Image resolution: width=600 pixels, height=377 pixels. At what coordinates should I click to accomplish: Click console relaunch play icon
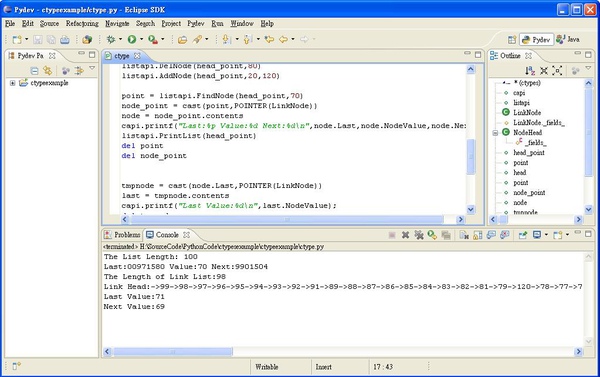[432, 235]
